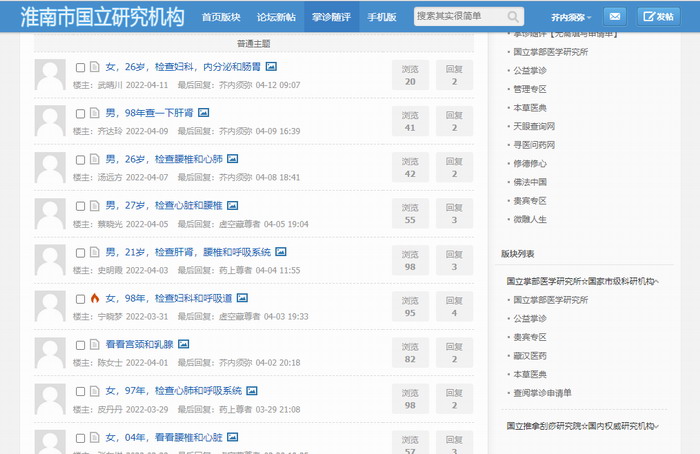Open sidebar link 佛法中国
The height and width of the screenshot is (454, 700).
click(530, 182)
